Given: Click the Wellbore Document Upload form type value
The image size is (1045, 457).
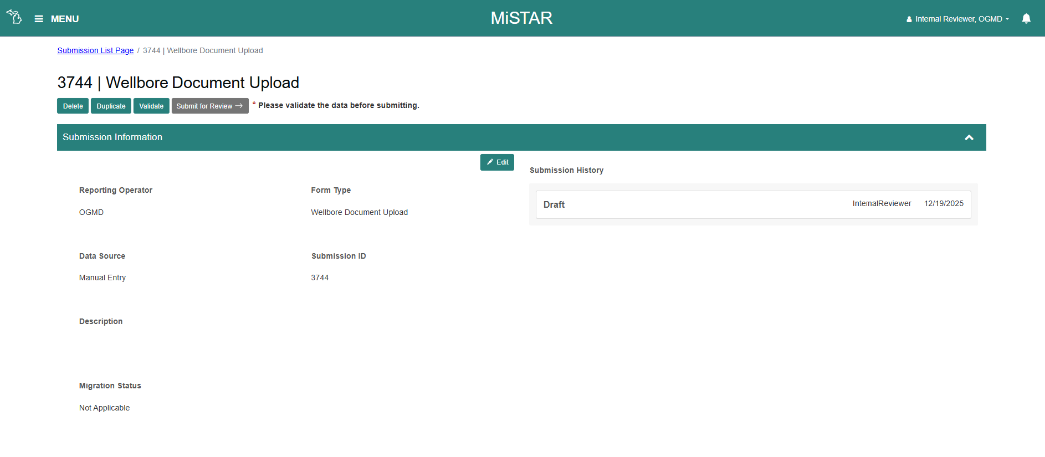Looking at the screenshot, I should tap(359, 213).
